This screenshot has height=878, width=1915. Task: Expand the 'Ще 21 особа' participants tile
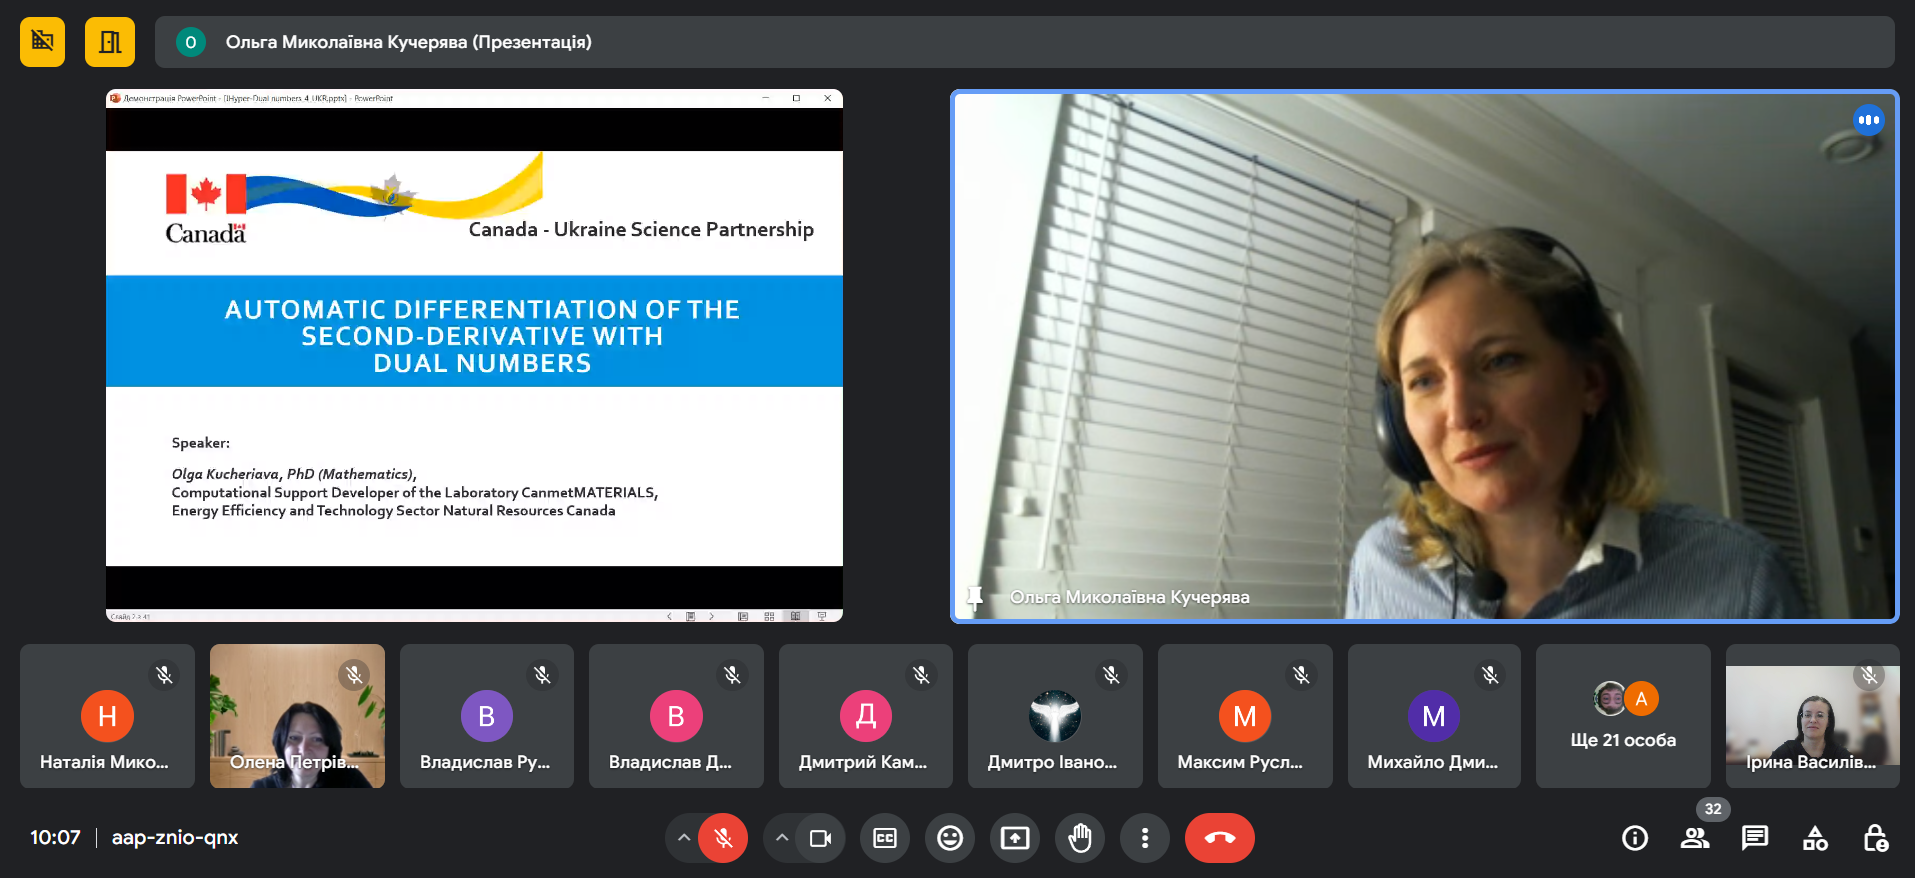[1623, 716]
